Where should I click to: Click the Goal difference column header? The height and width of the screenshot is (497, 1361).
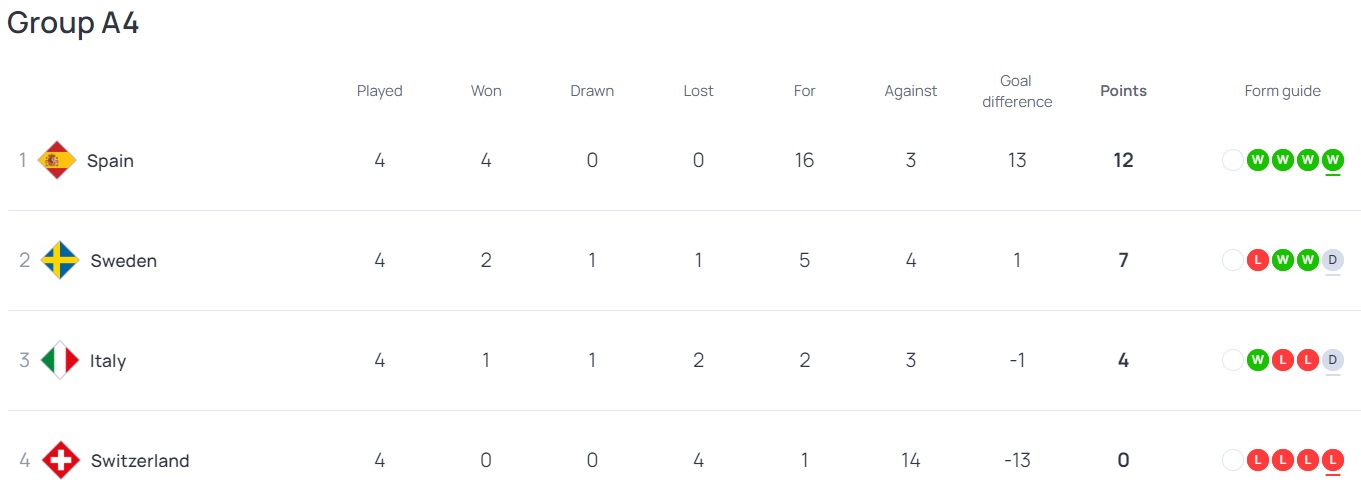(x=1016, y=91)
